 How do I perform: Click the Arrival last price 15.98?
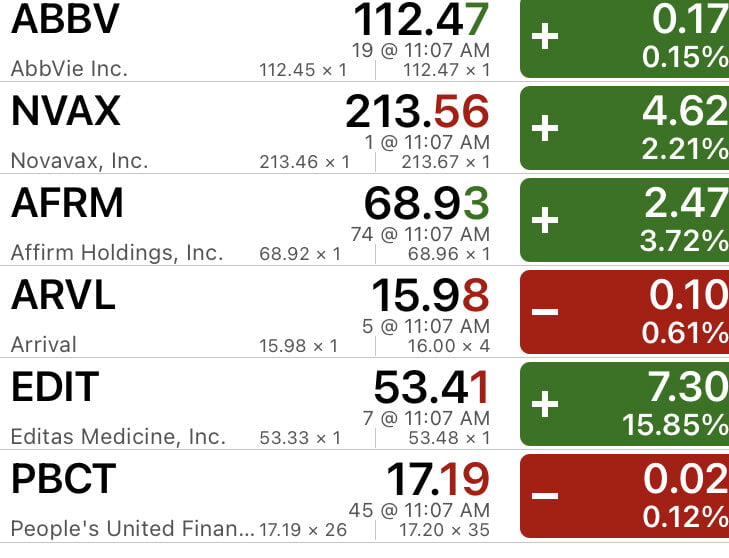point(429,295)
